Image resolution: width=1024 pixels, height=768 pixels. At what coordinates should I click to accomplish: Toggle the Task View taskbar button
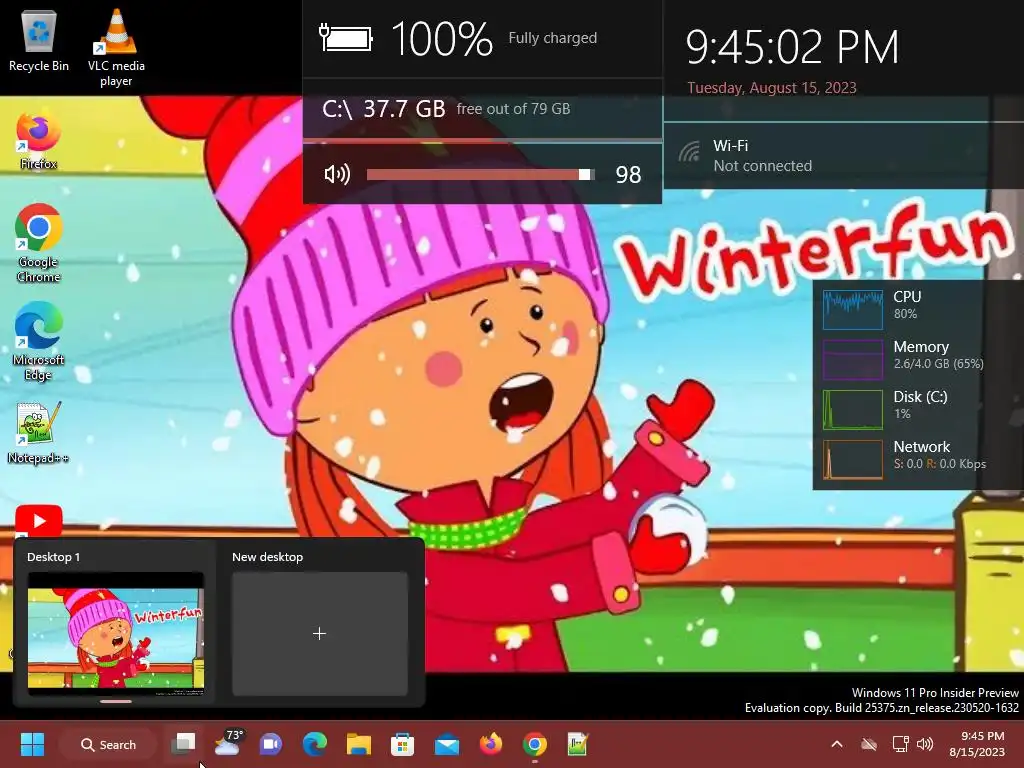184,744
